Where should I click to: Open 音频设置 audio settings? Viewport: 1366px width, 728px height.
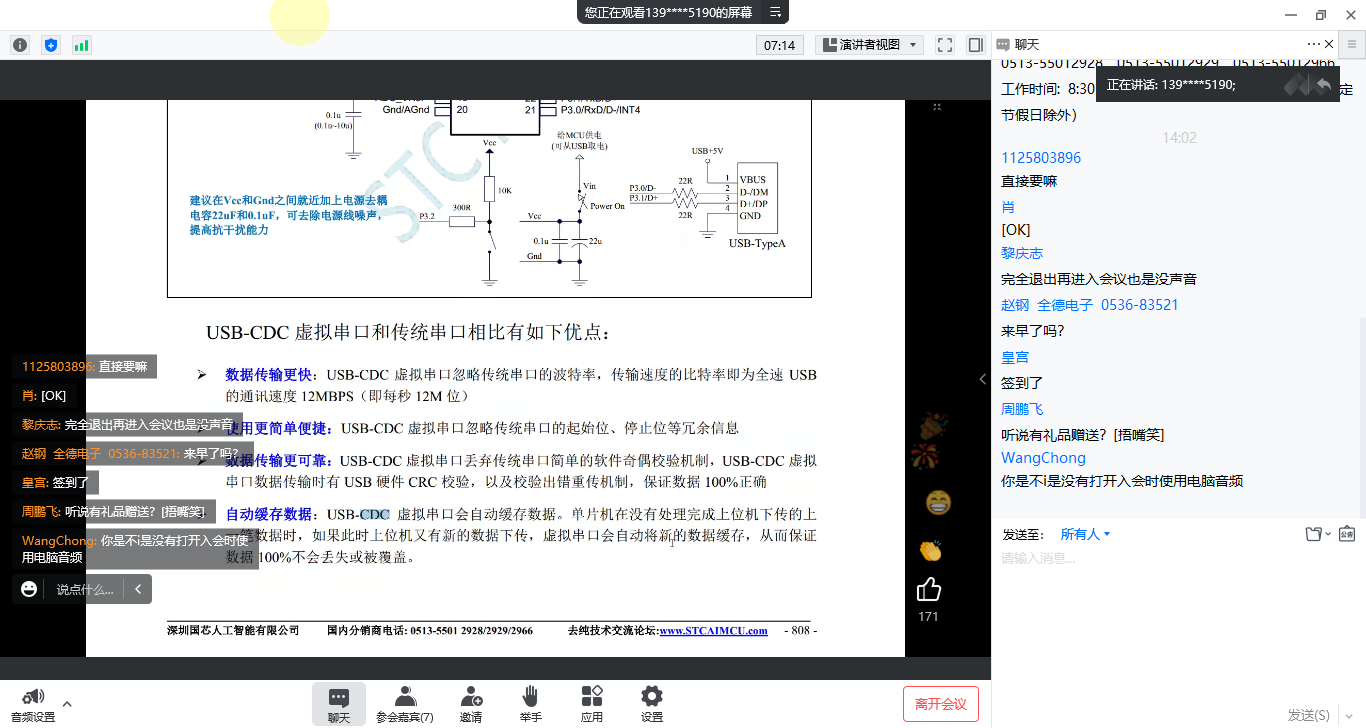pyautogui.click(x=33, y=705)
